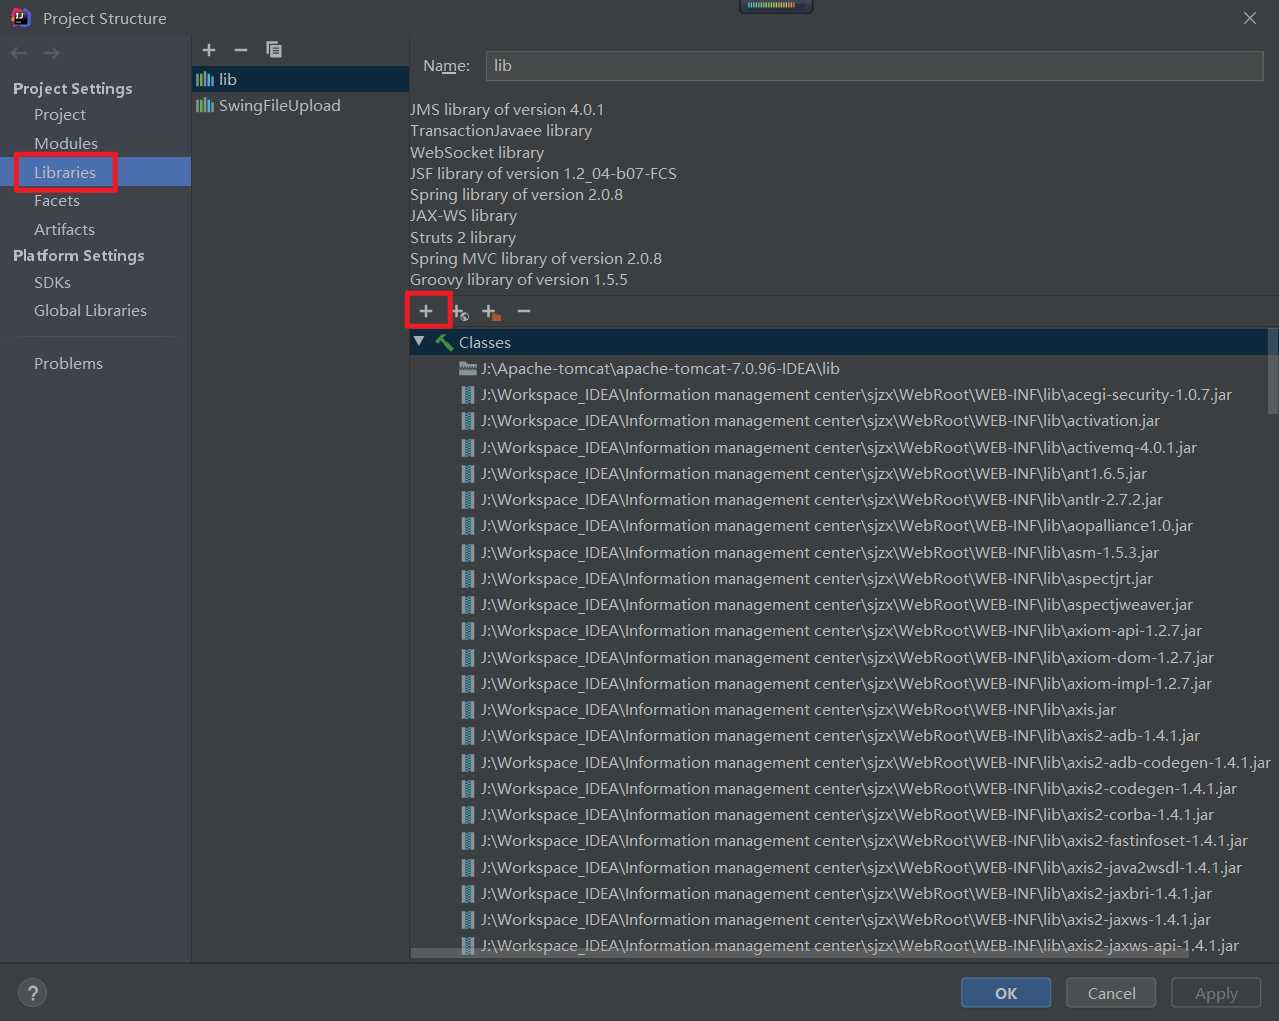Viewport: 1279px width, 1021px height.
Task: Click the jar icon for aopalliance1.0.jar
Action: coord(468,526)
